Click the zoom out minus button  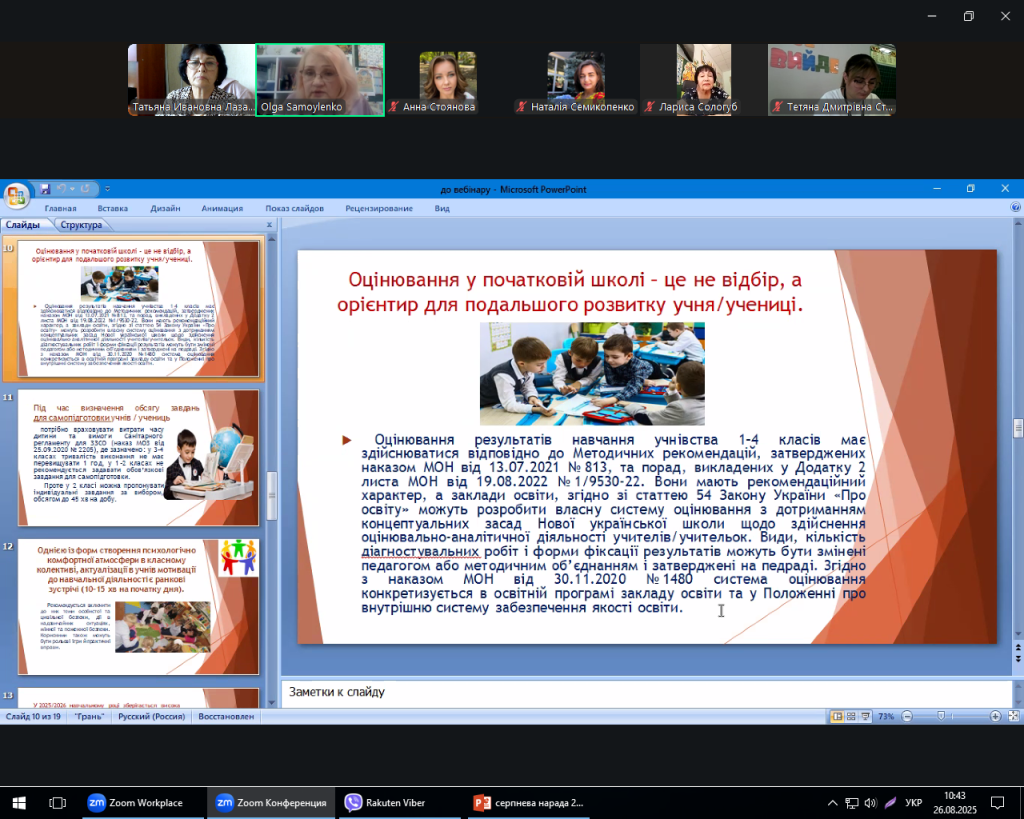coord(907,716)
